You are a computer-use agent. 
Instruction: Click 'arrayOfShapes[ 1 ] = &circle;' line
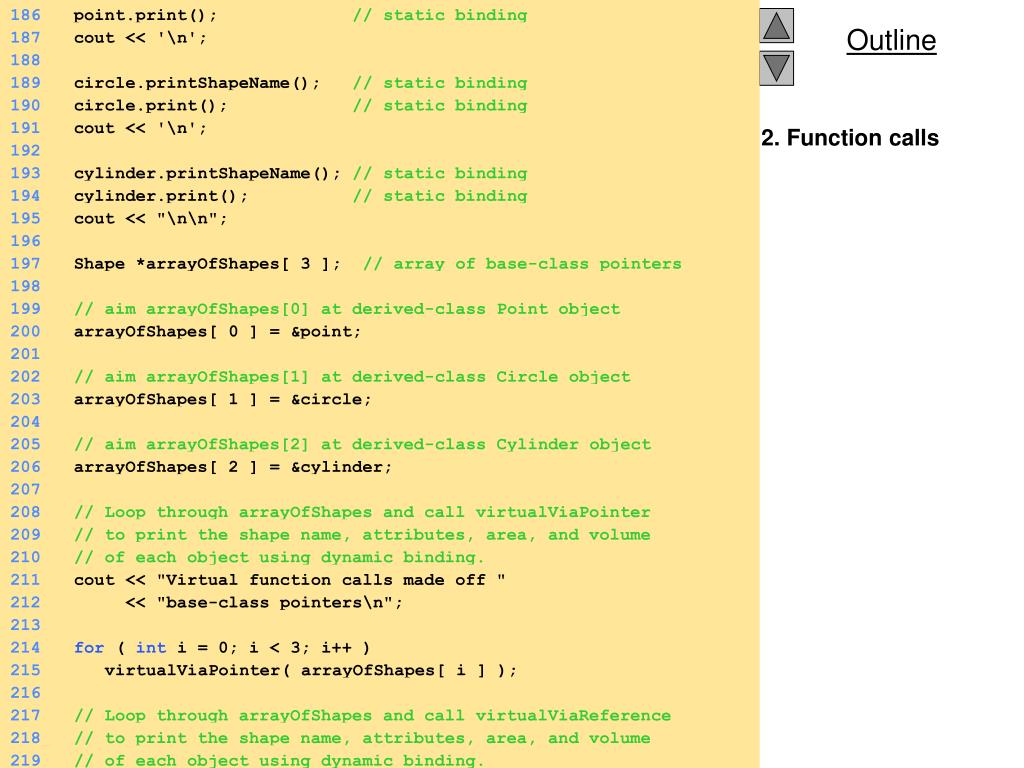tap(222, 399)
